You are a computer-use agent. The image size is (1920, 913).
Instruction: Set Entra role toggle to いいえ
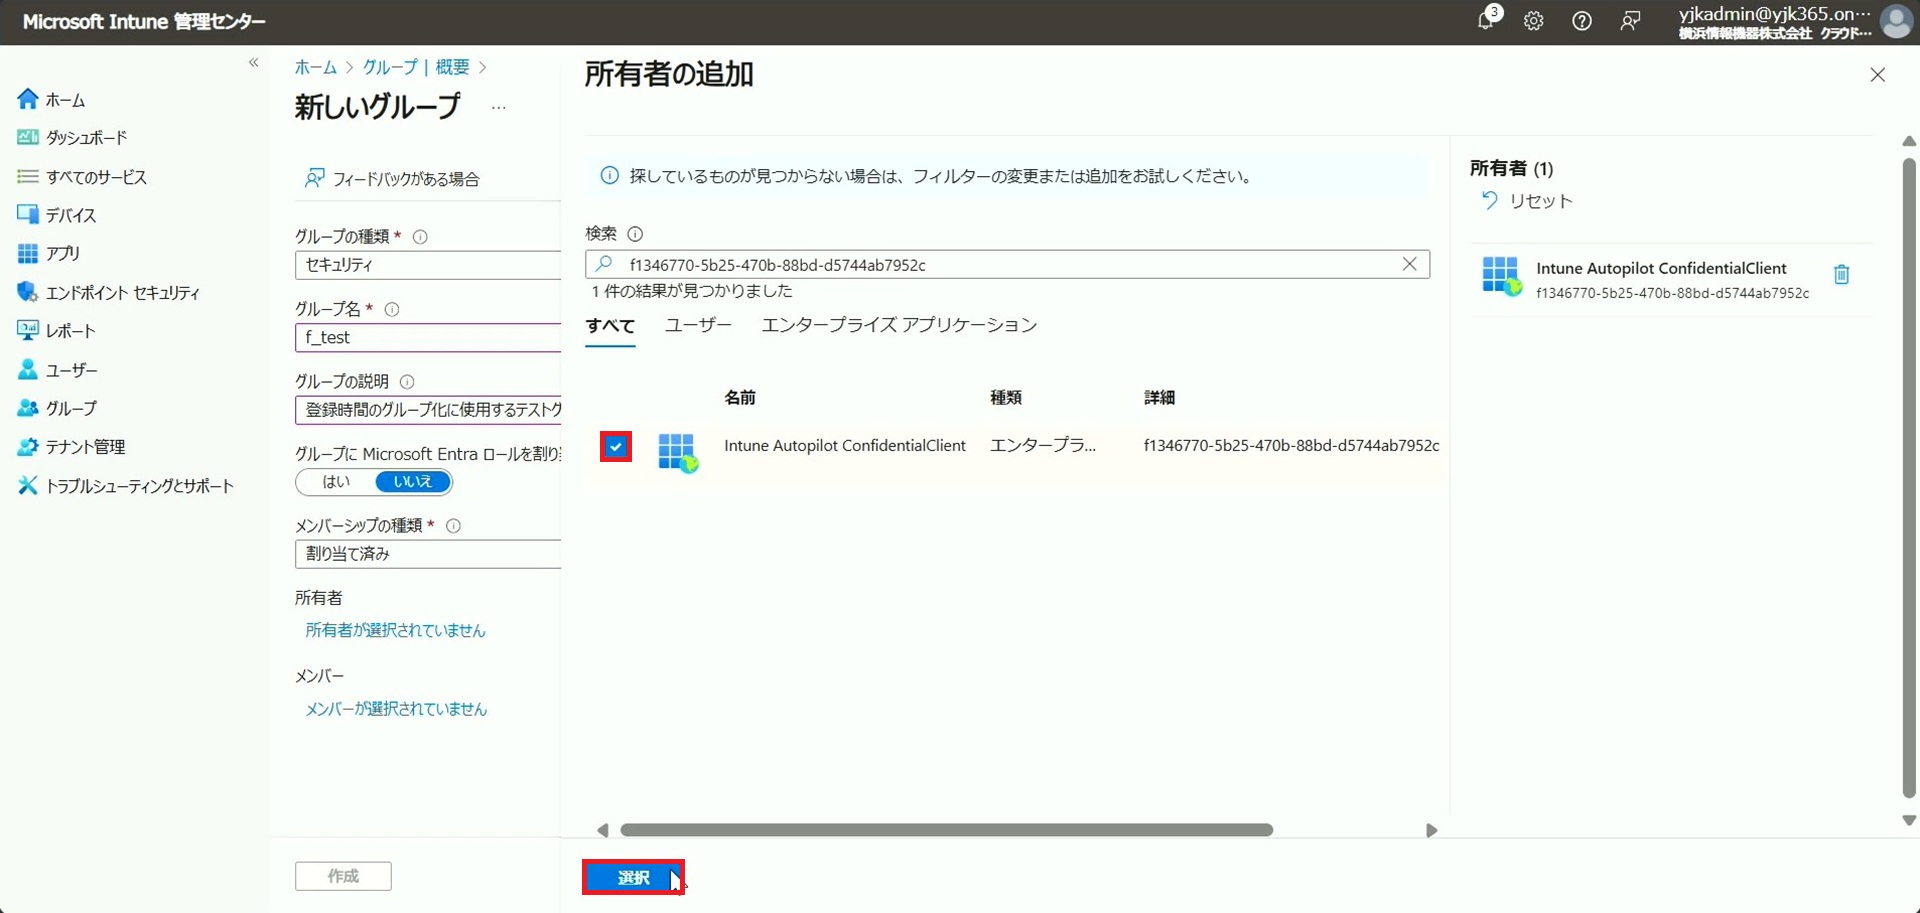412,482
